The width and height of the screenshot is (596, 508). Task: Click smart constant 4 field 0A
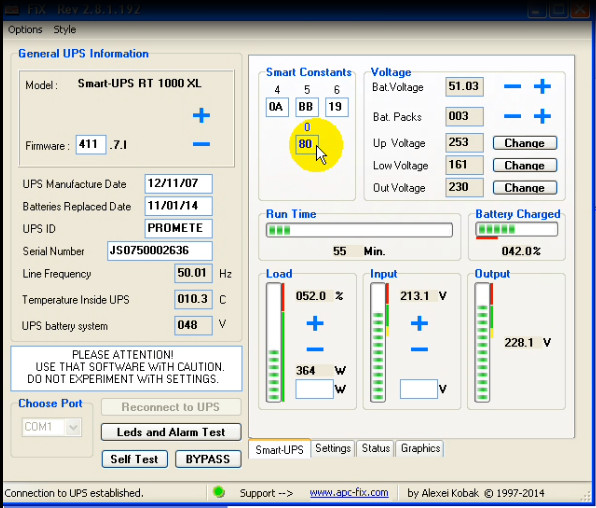click(277, 107)
